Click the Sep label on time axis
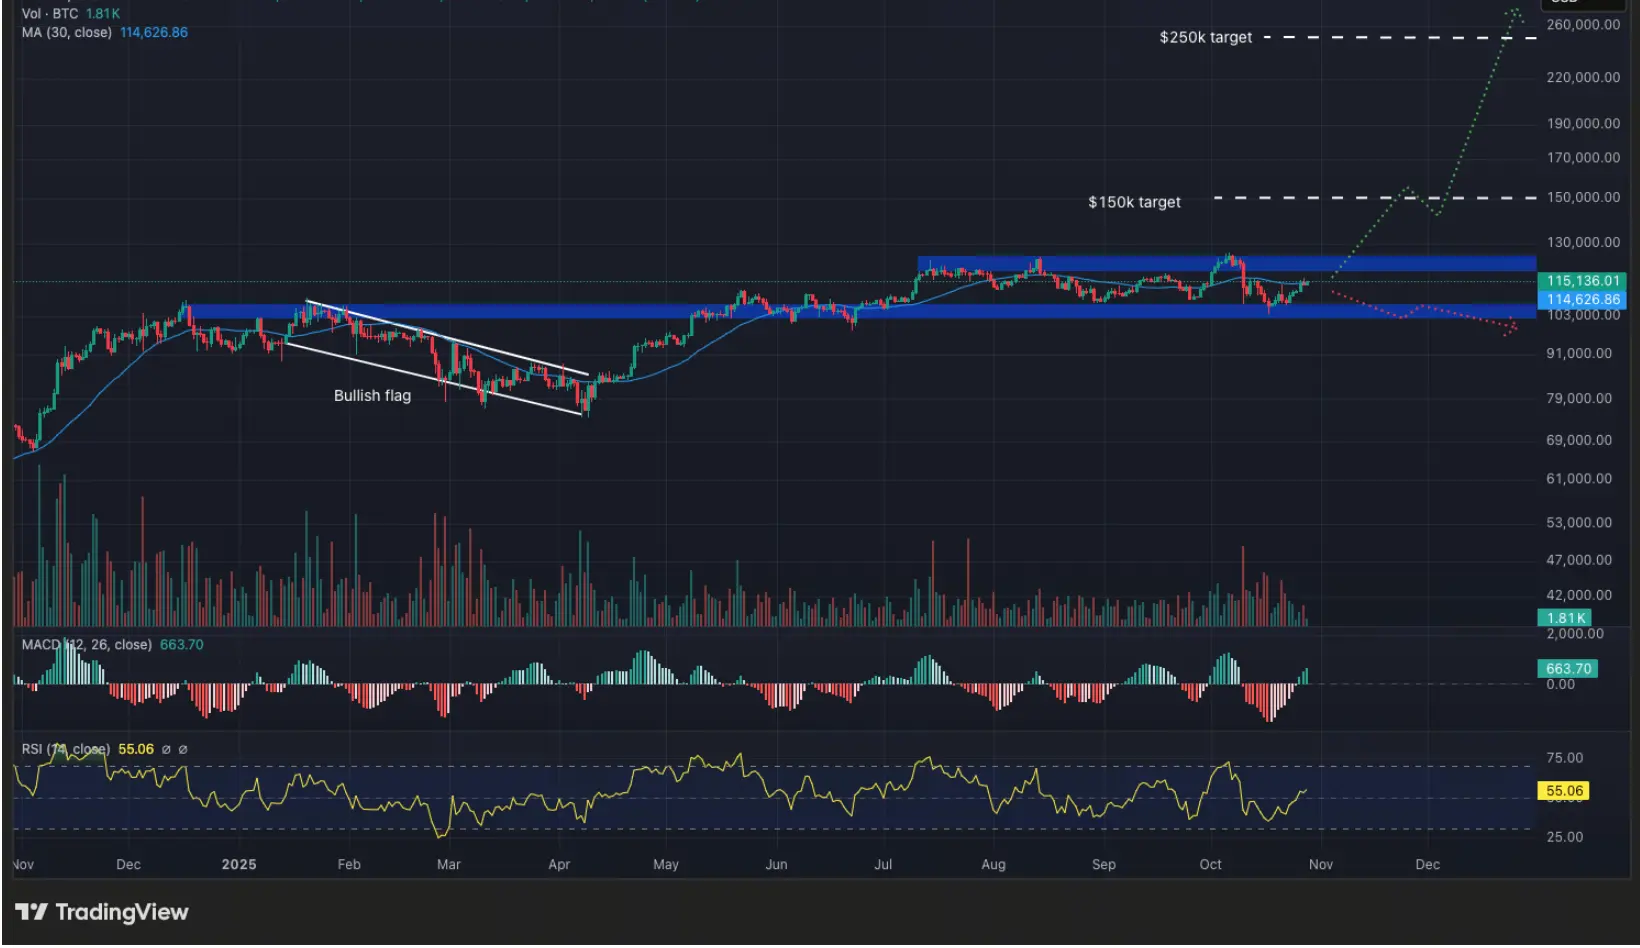Viewport: 1640px width, 948px height. point(1103,865)
